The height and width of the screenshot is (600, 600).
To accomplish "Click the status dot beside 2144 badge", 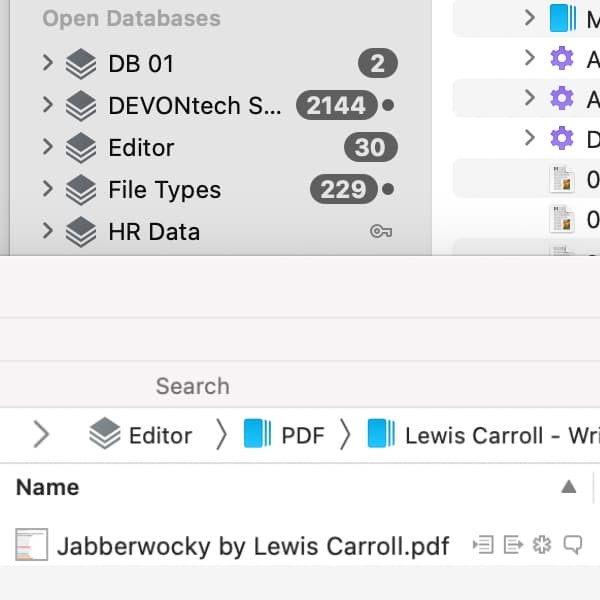I will point(388,105).
